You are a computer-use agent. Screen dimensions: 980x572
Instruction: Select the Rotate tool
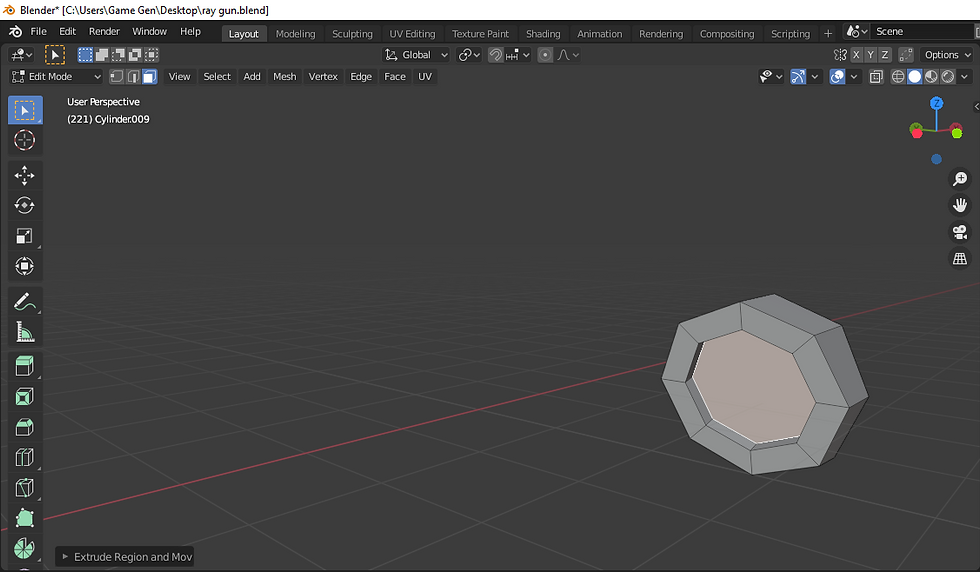tap(25, 205)
